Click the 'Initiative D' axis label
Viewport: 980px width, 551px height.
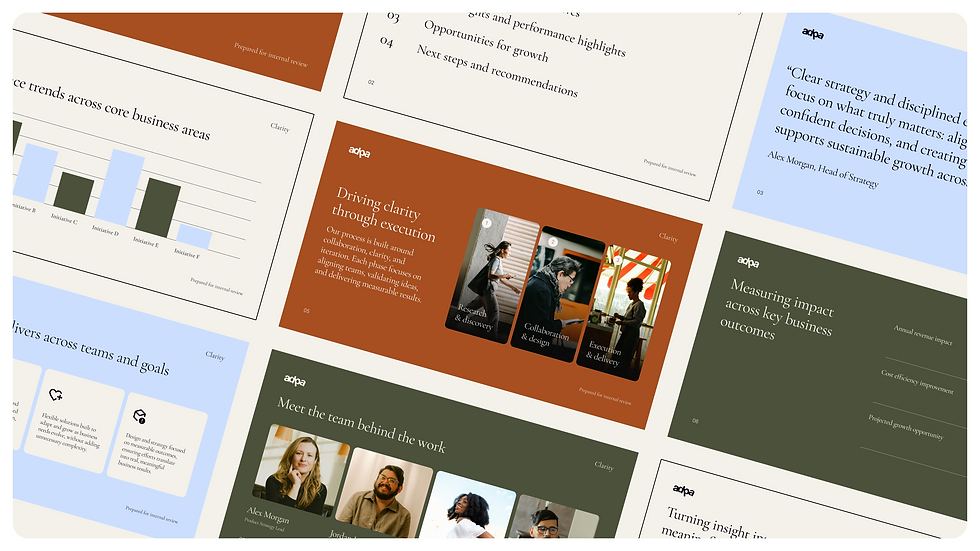[x=105, y=231]
